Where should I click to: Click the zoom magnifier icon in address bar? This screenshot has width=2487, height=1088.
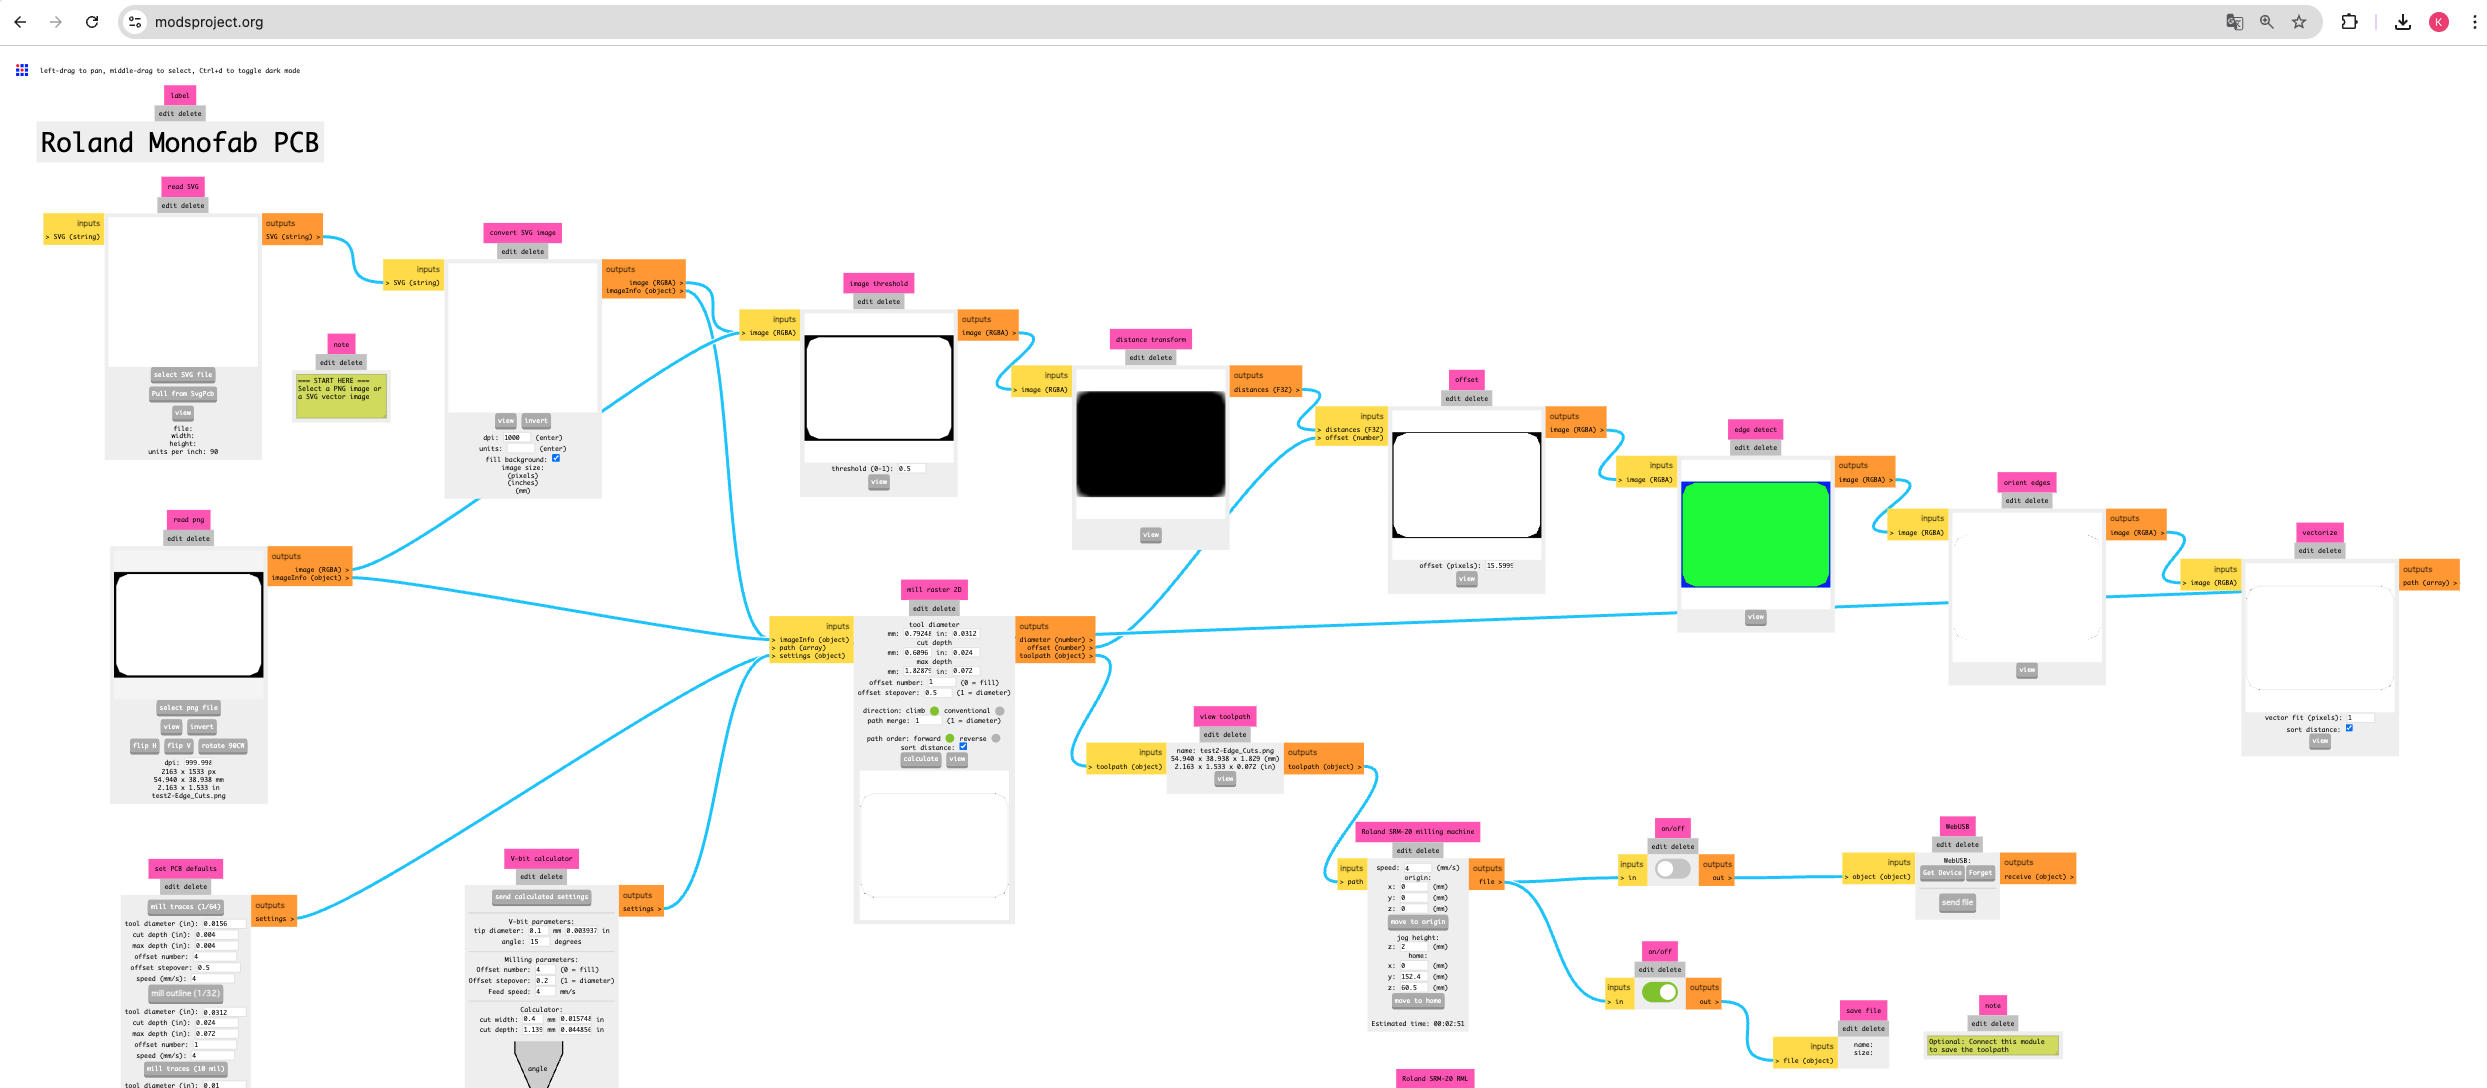(x=2267, y=22)
